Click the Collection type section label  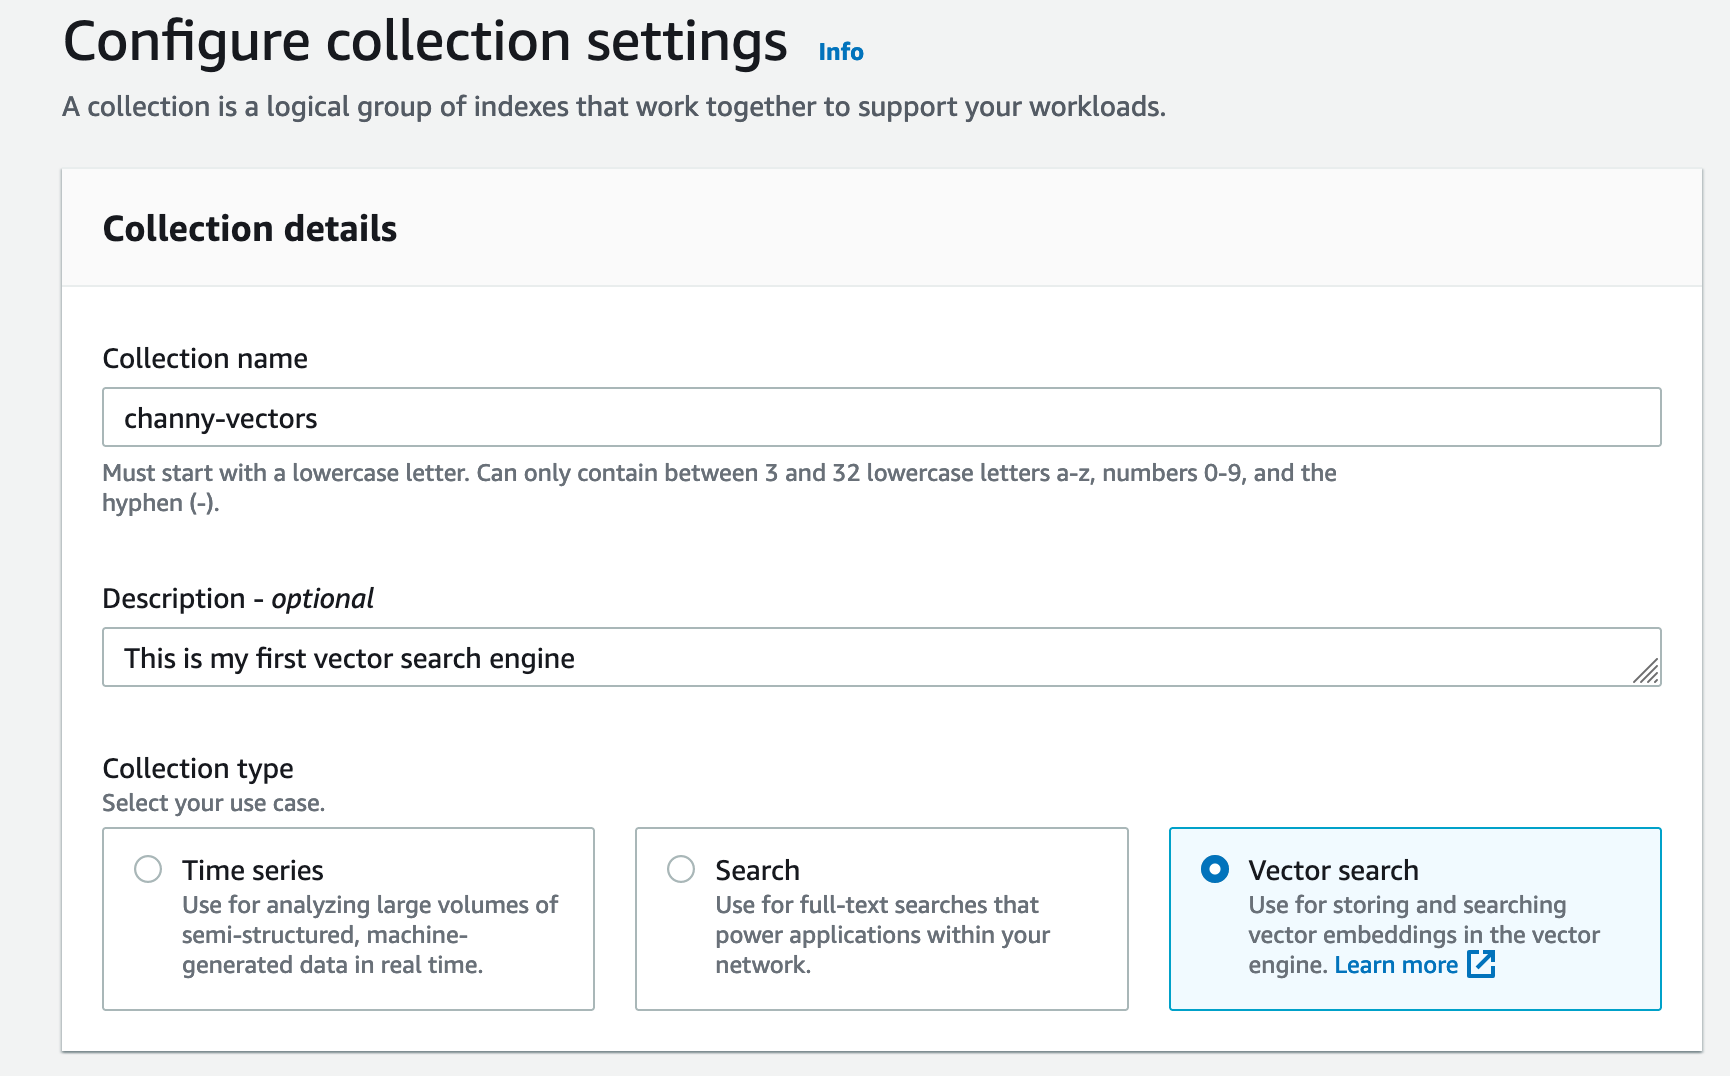coord(198,768)
